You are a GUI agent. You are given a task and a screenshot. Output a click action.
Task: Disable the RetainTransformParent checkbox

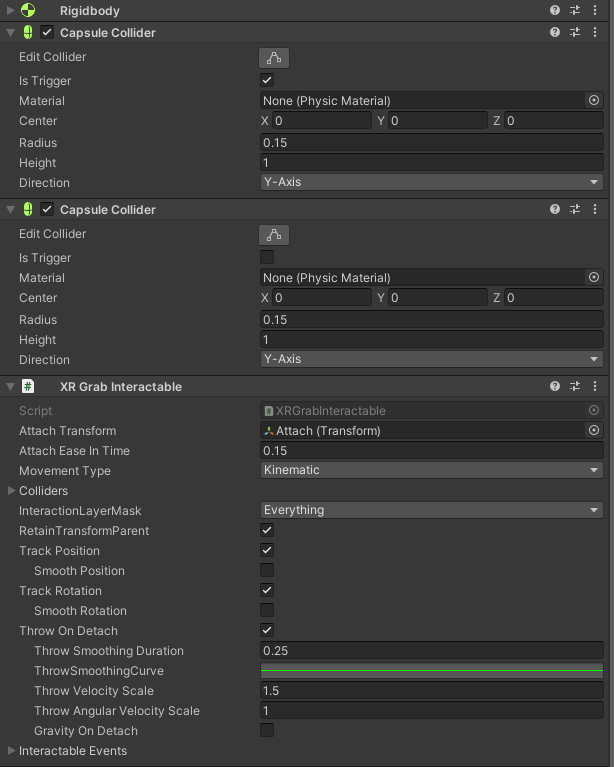coord(267,531)
